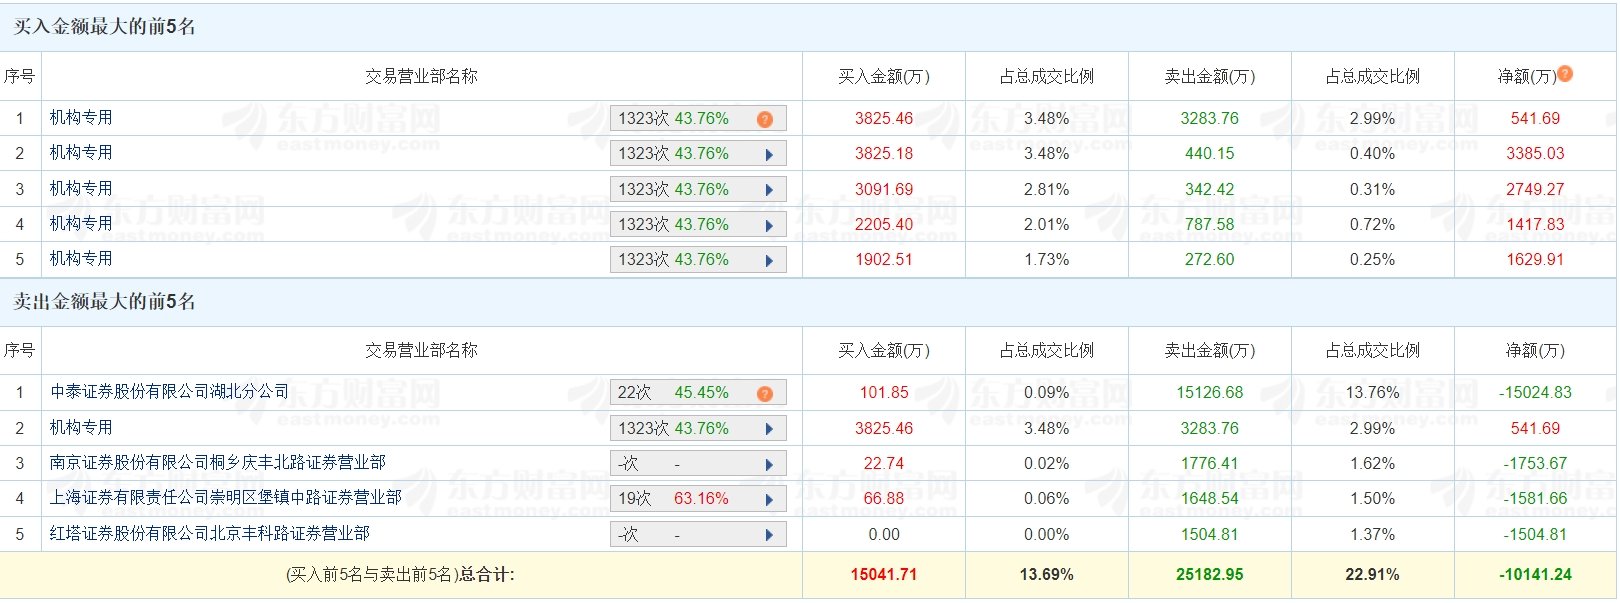Select net amount -1504.81
1620x603 pixels.
coord(1535,534)
